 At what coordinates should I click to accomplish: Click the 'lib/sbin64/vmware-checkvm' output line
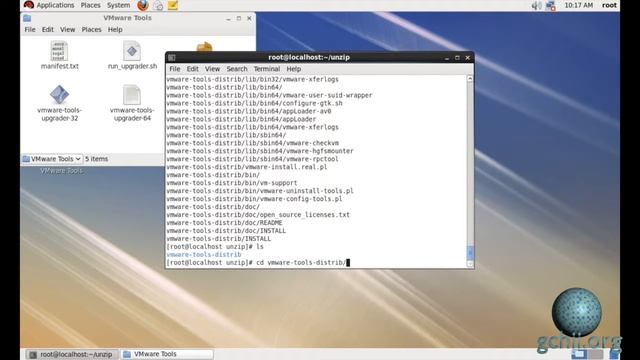tap(253, 143)
